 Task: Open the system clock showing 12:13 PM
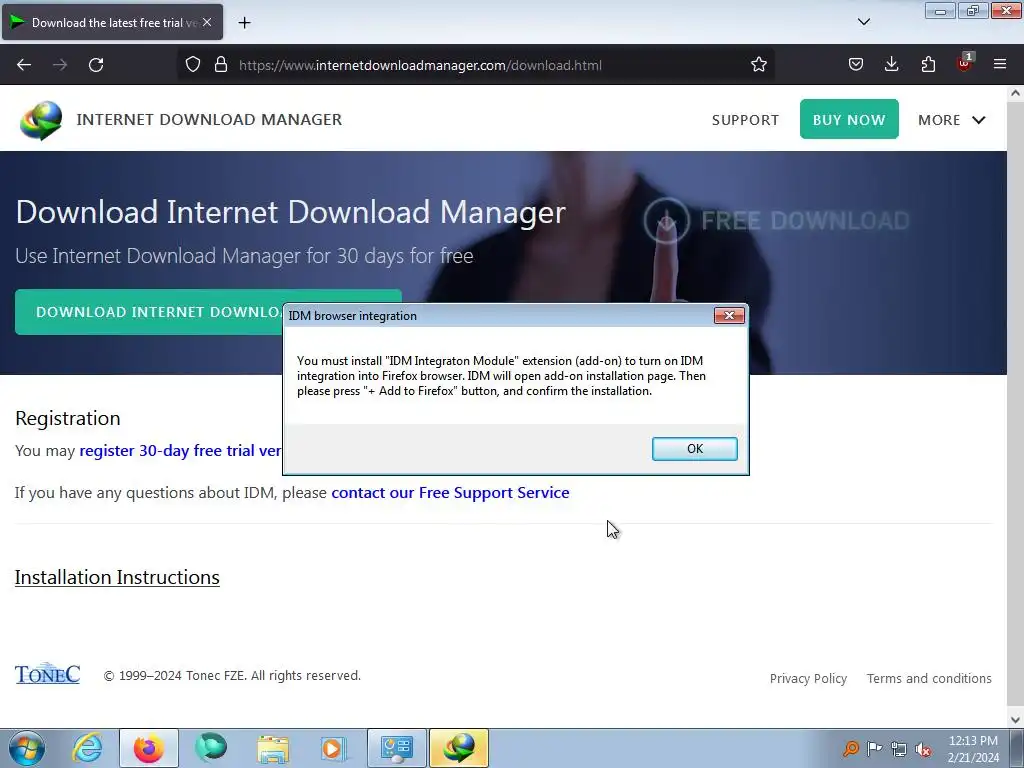[x=973, y=749]
